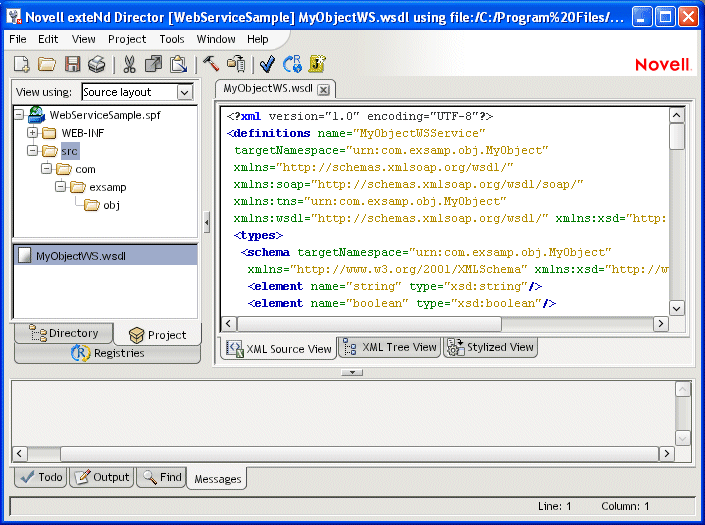705x525 pixels.
Task: Switch to the Project tab
Action: pos(157,335)
